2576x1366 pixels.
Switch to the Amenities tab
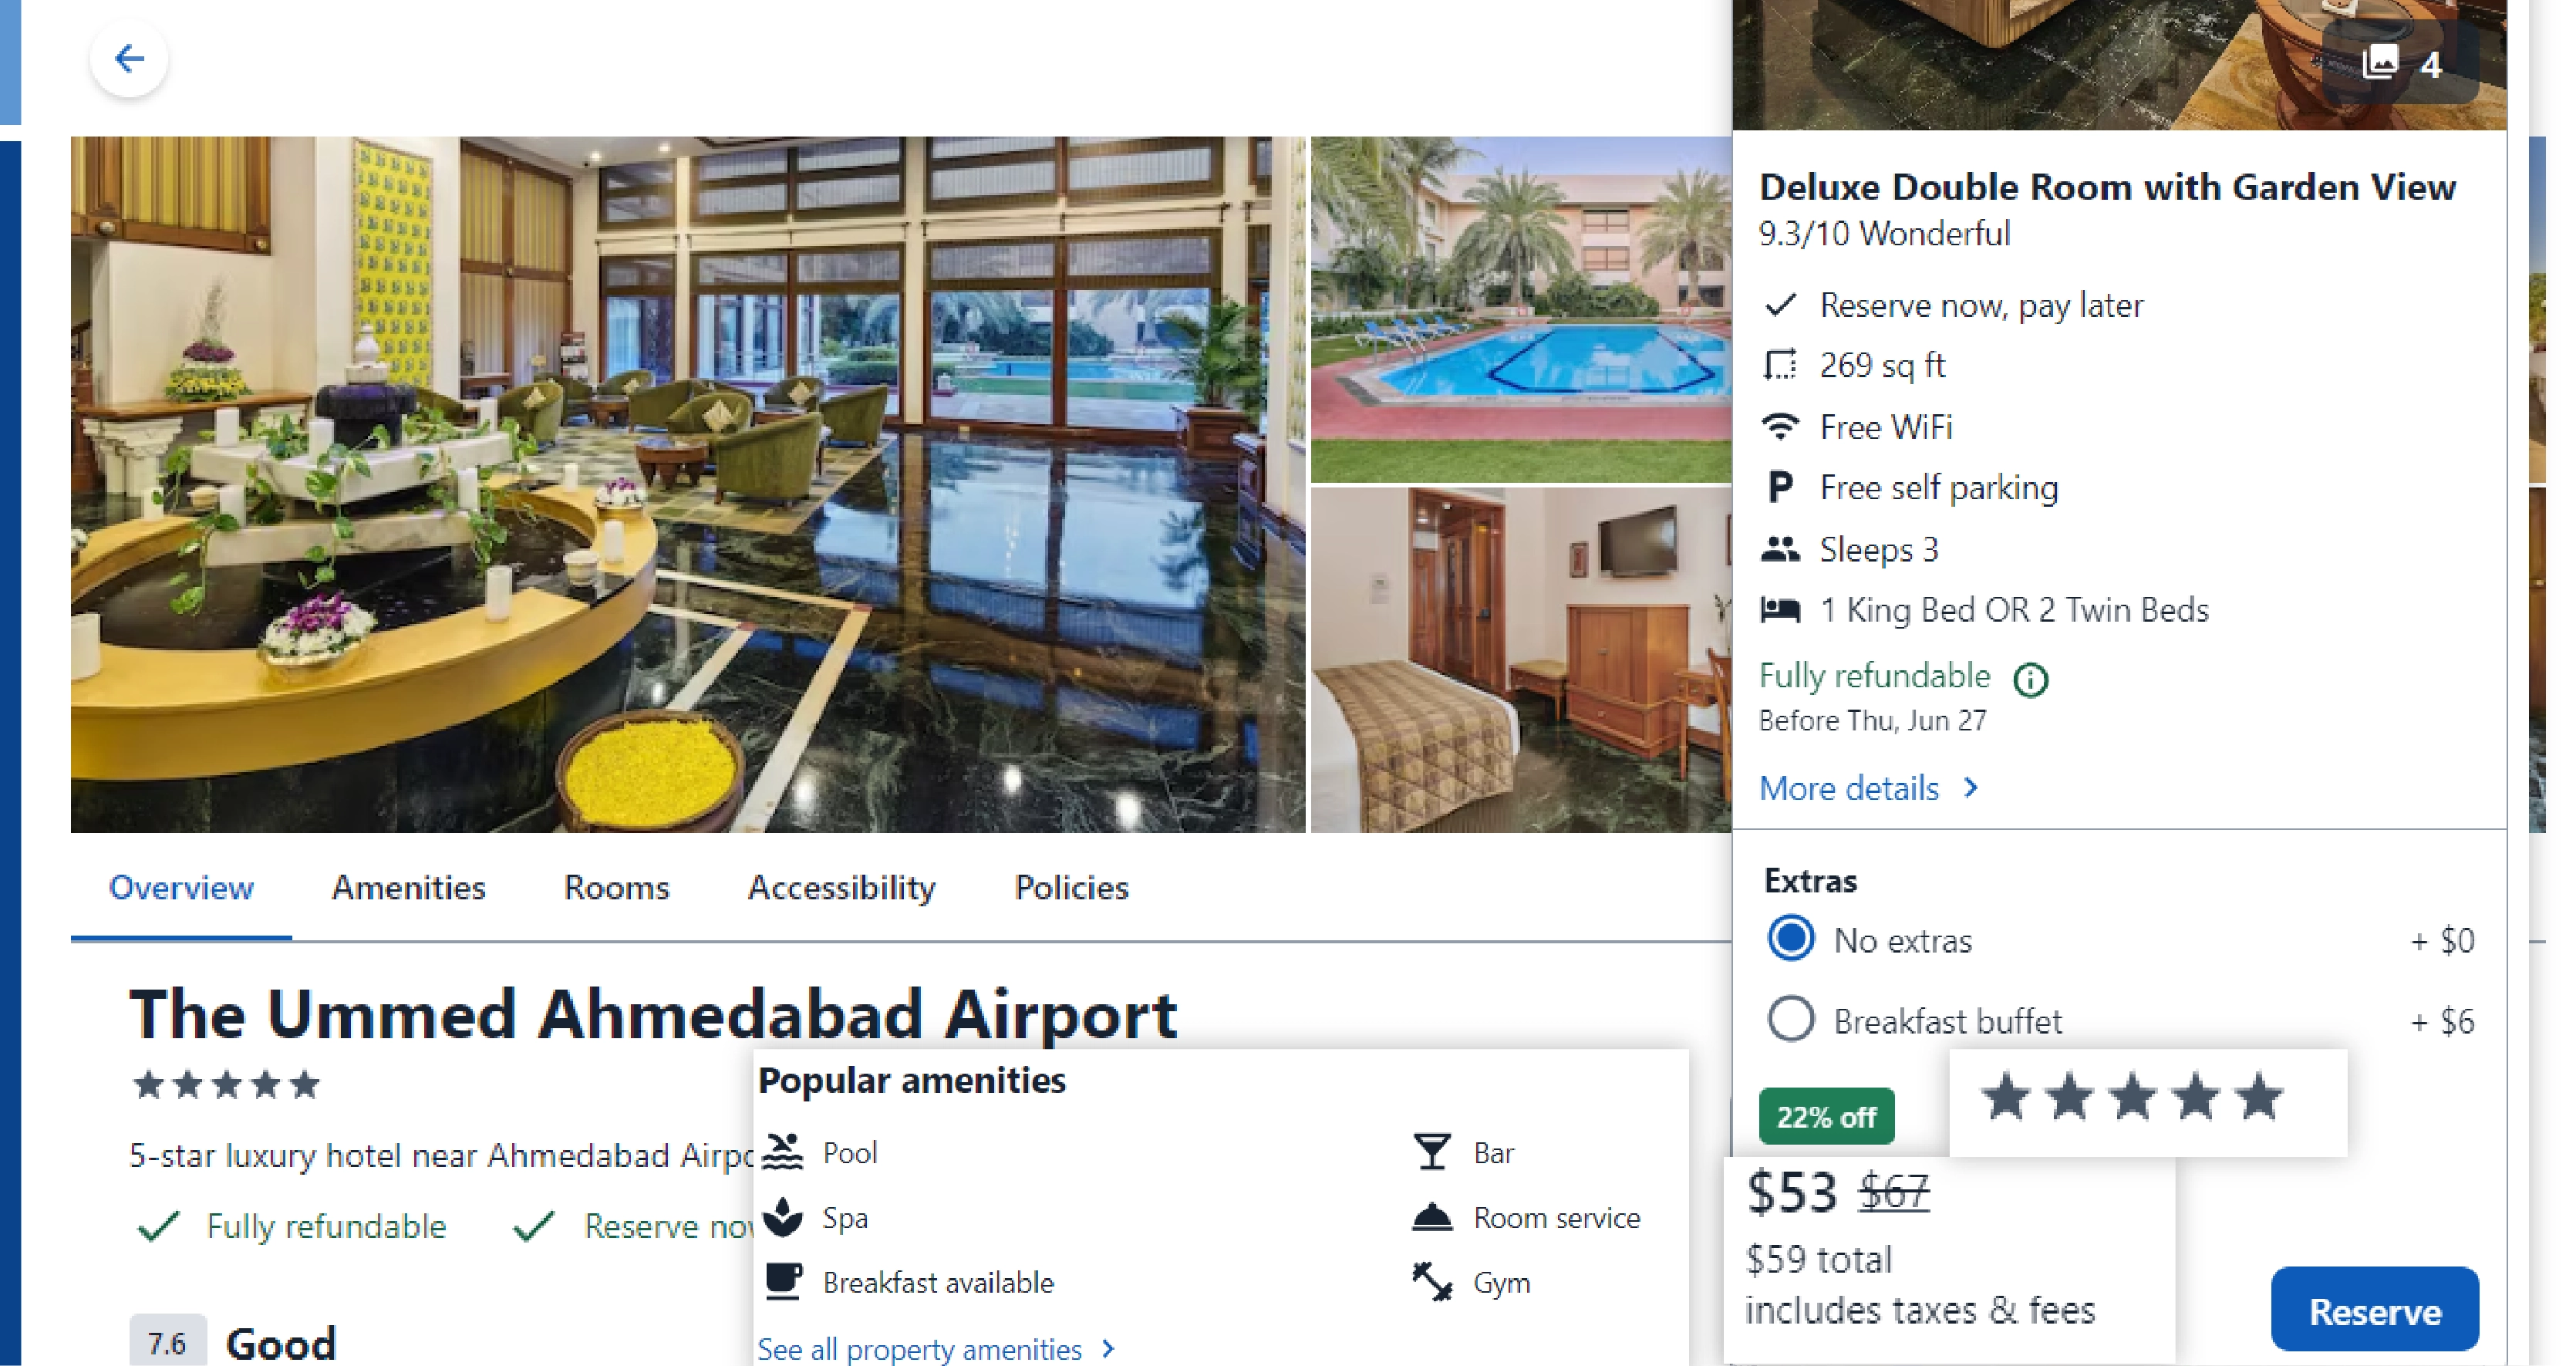coord(408,888)
